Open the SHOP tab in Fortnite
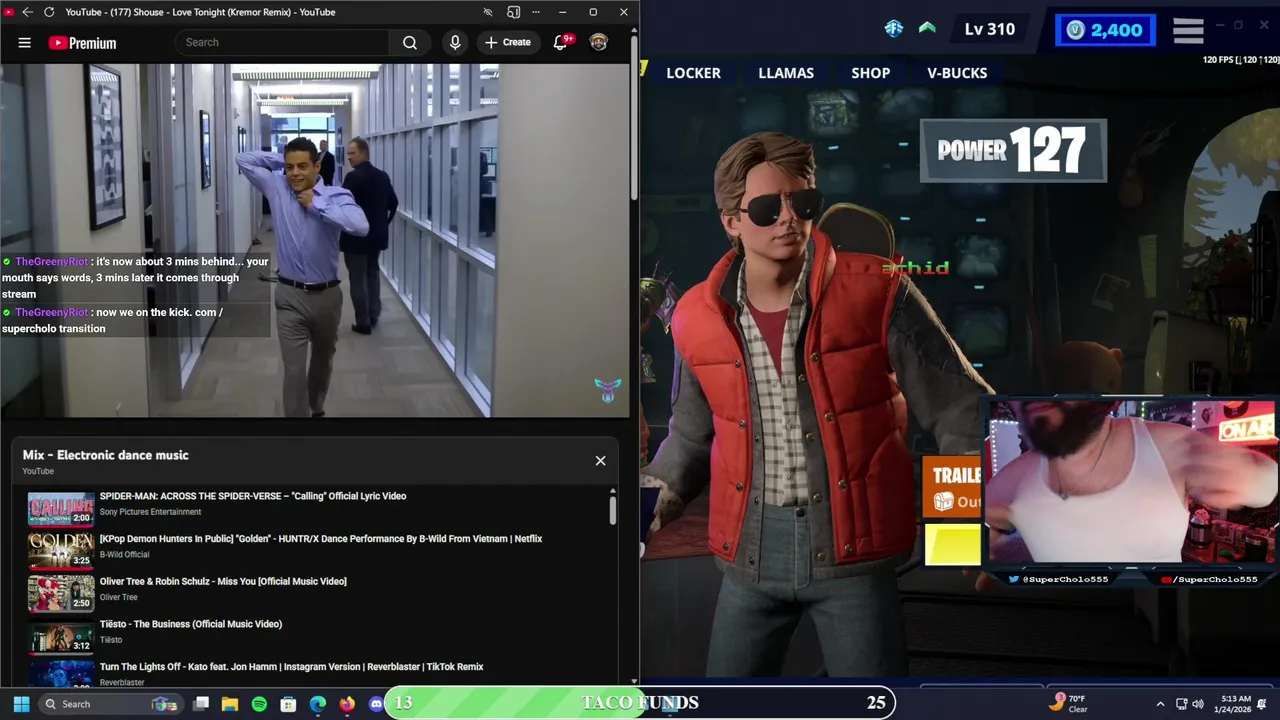The height and width of the screenshot is (720, 1280). coord(870,73)
